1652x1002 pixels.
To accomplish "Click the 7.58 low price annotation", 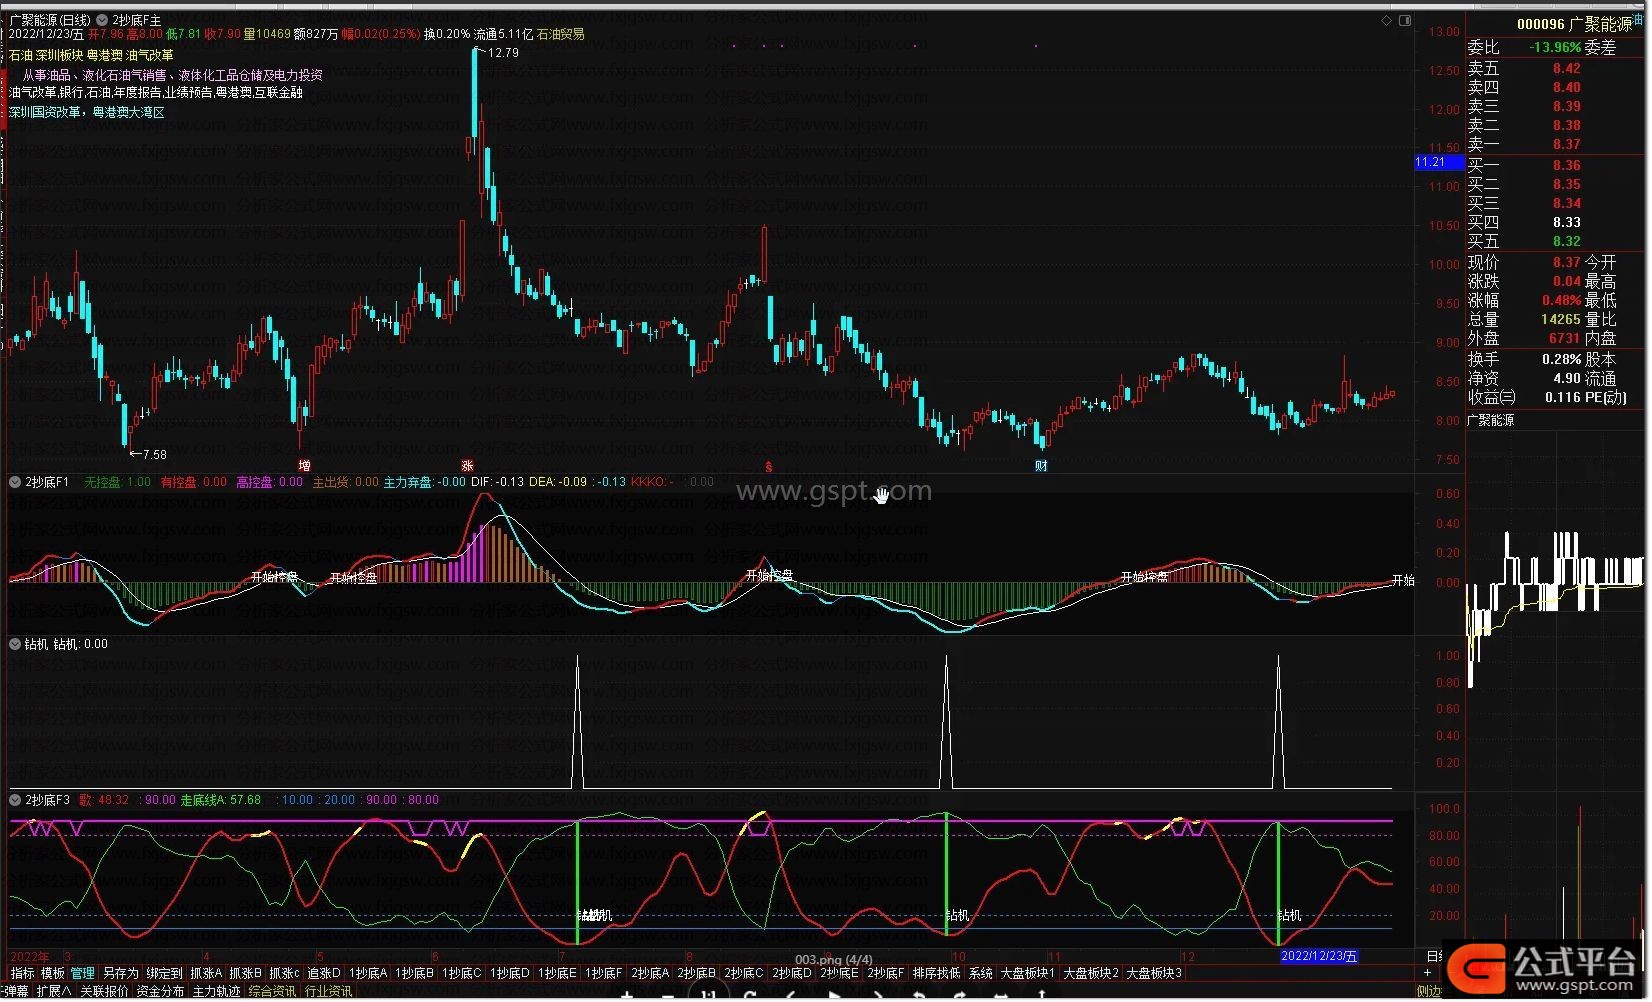I will (x=154, y=455).
